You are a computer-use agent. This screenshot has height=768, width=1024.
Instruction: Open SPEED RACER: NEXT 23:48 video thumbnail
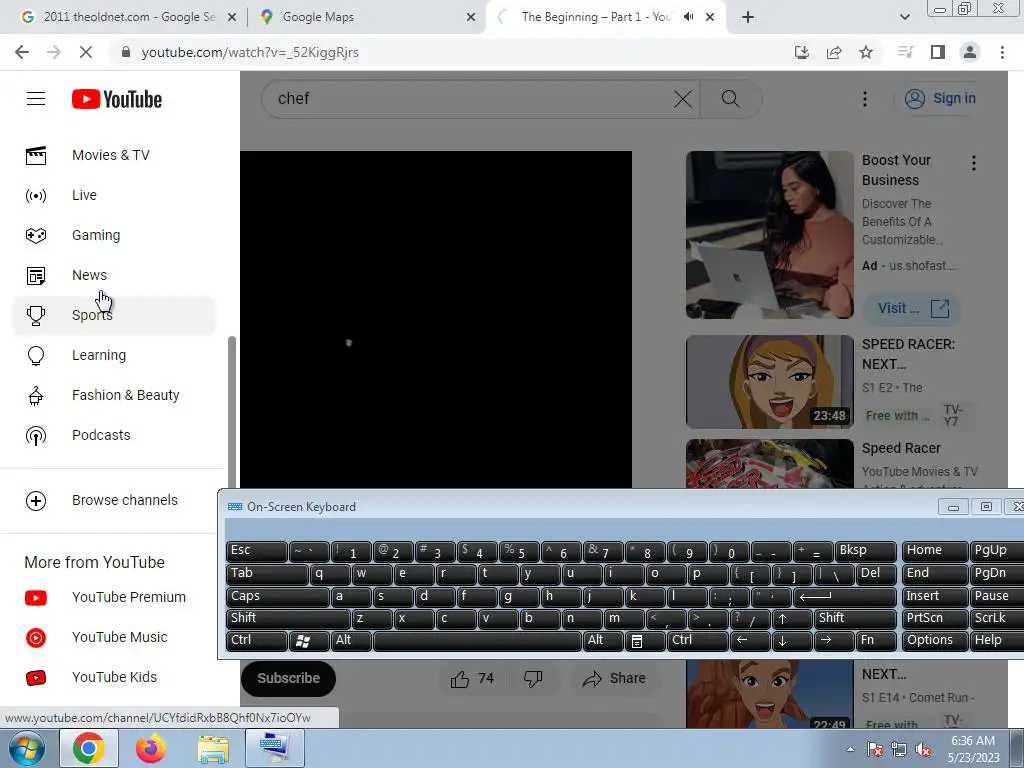click(x=769, y=382)
